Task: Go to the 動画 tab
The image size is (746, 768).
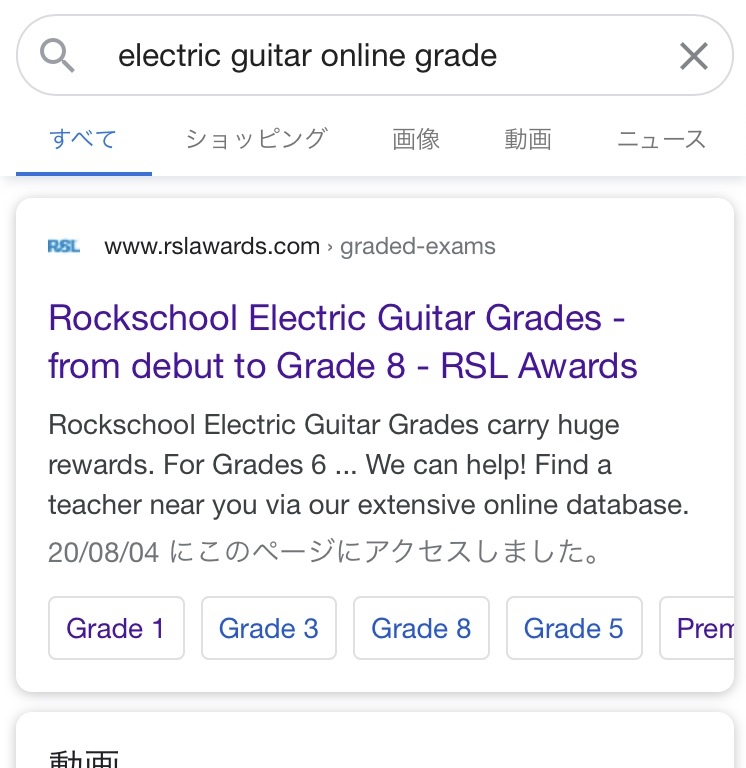Action: pos(528,140)
